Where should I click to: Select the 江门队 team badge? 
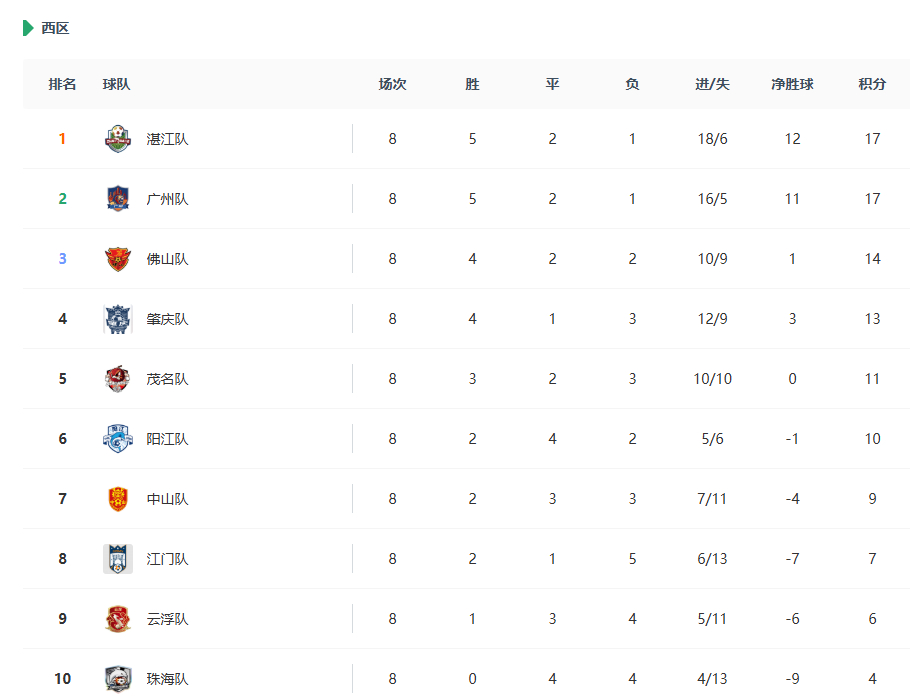(118, 559)
